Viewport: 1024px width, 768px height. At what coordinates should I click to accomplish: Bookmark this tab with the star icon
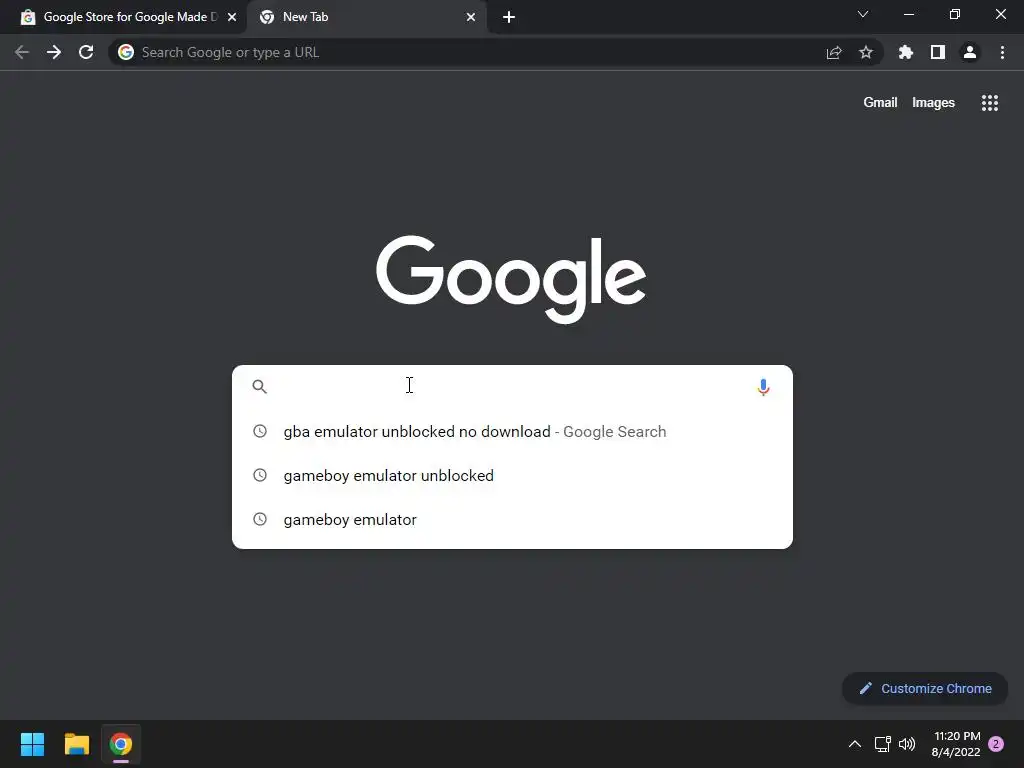click(866, 52)
